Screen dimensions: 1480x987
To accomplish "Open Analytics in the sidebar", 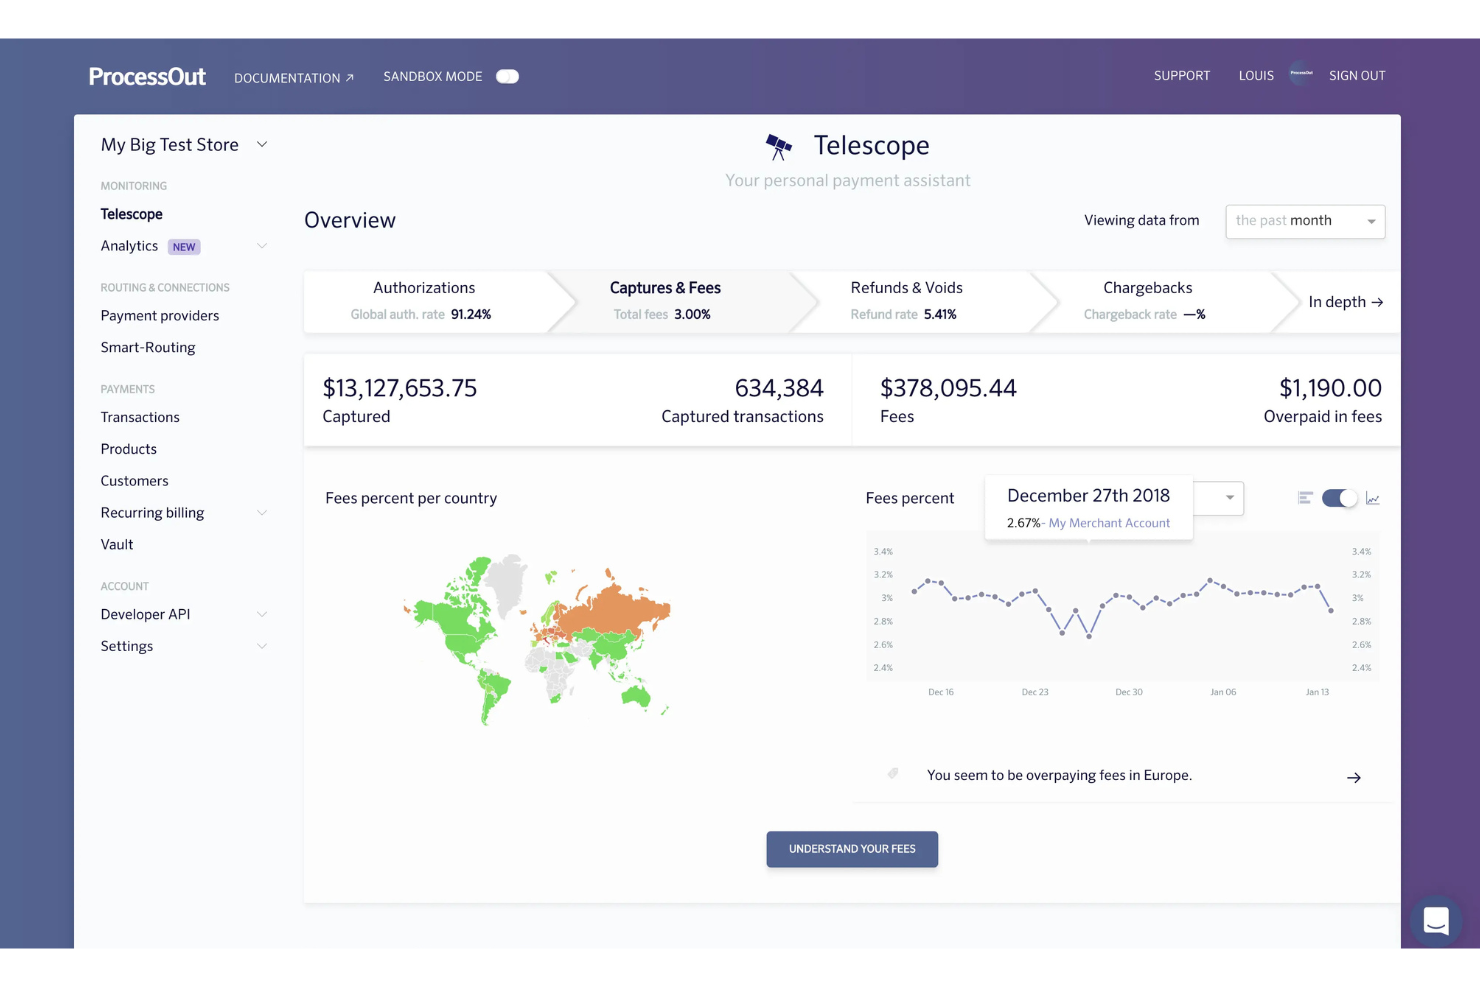I will pos(129,246).
